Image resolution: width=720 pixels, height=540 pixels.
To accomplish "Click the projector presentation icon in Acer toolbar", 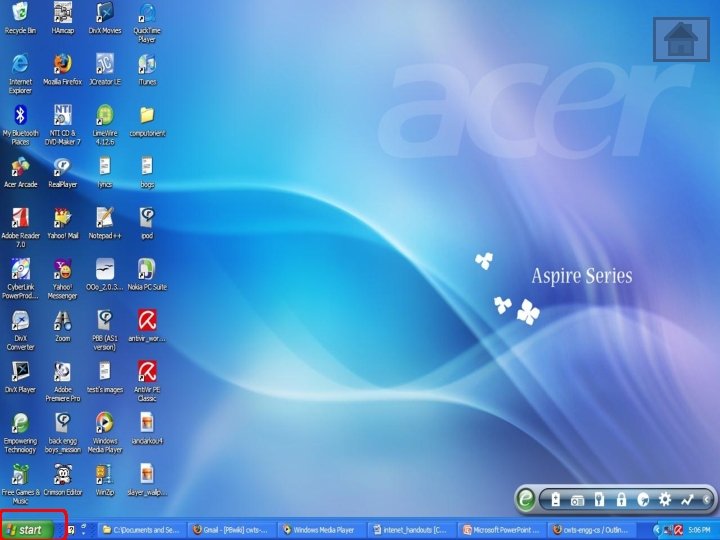I will tap(577, 500).
